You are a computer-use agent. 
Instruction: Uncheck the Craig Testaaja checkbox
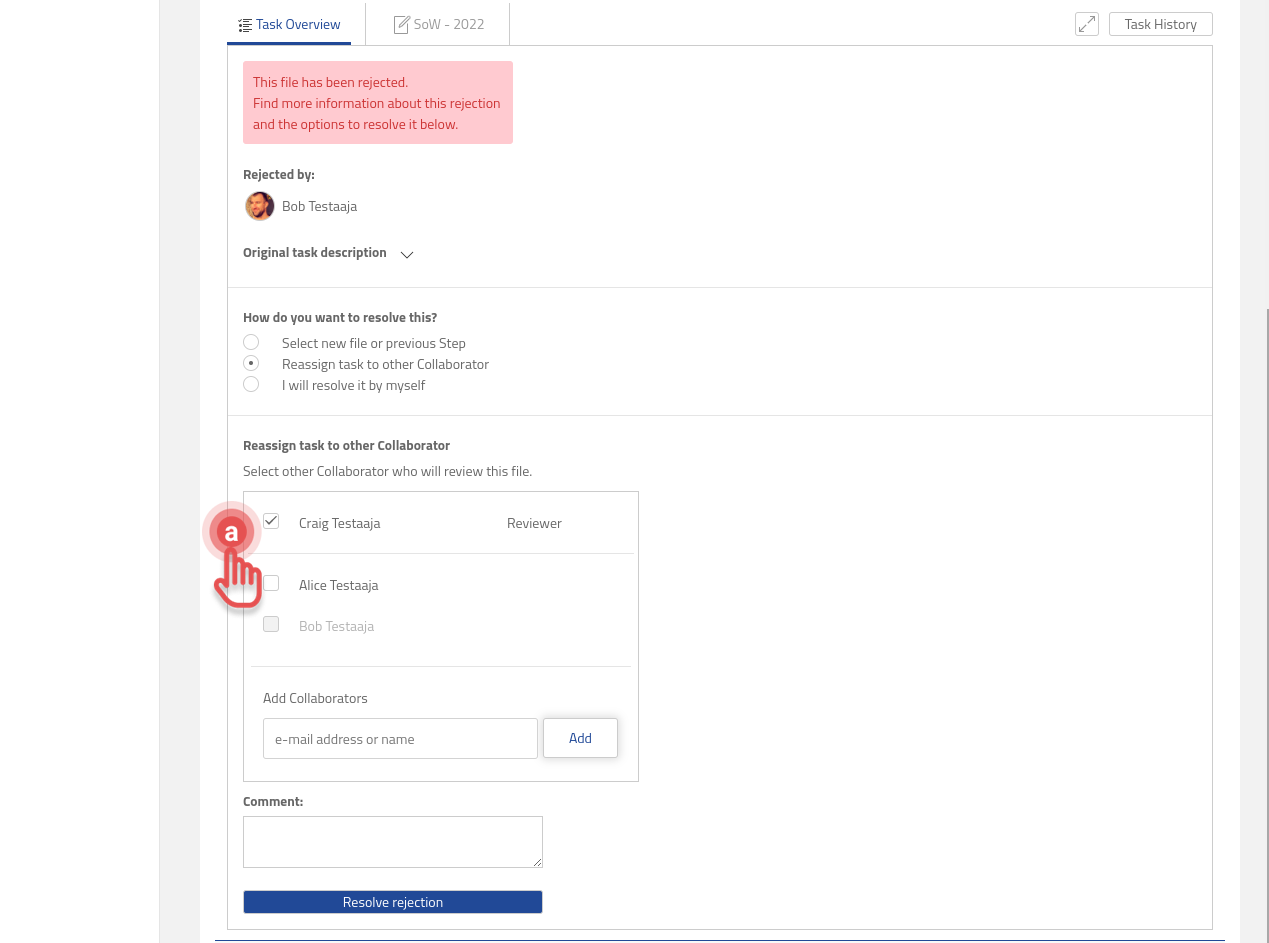point(270,520)
